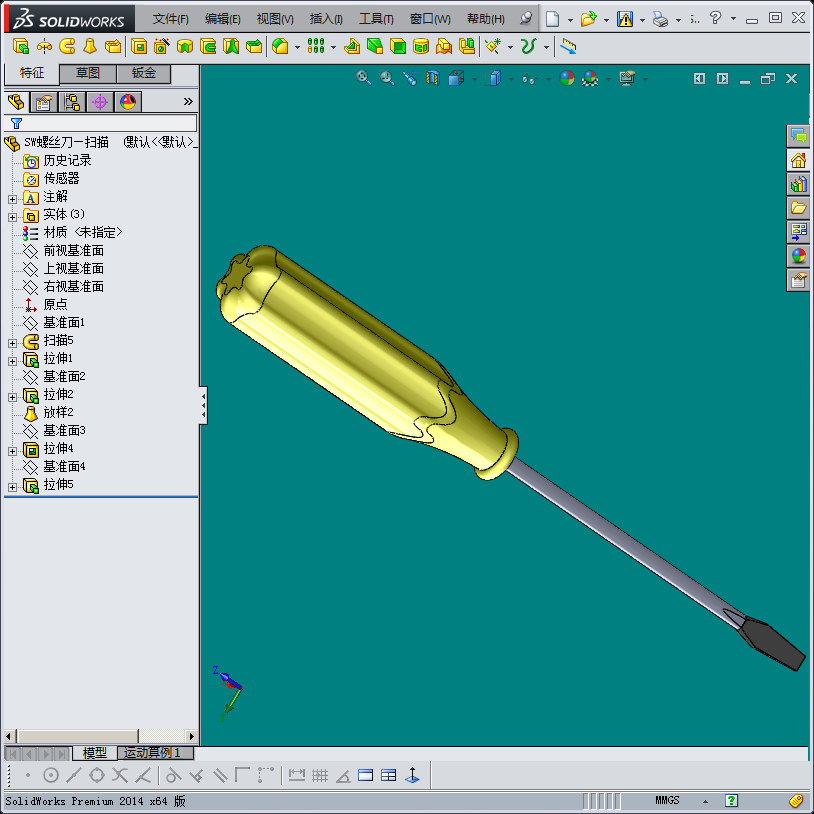Open the File Explorer folder icon in the task pane

798,208
